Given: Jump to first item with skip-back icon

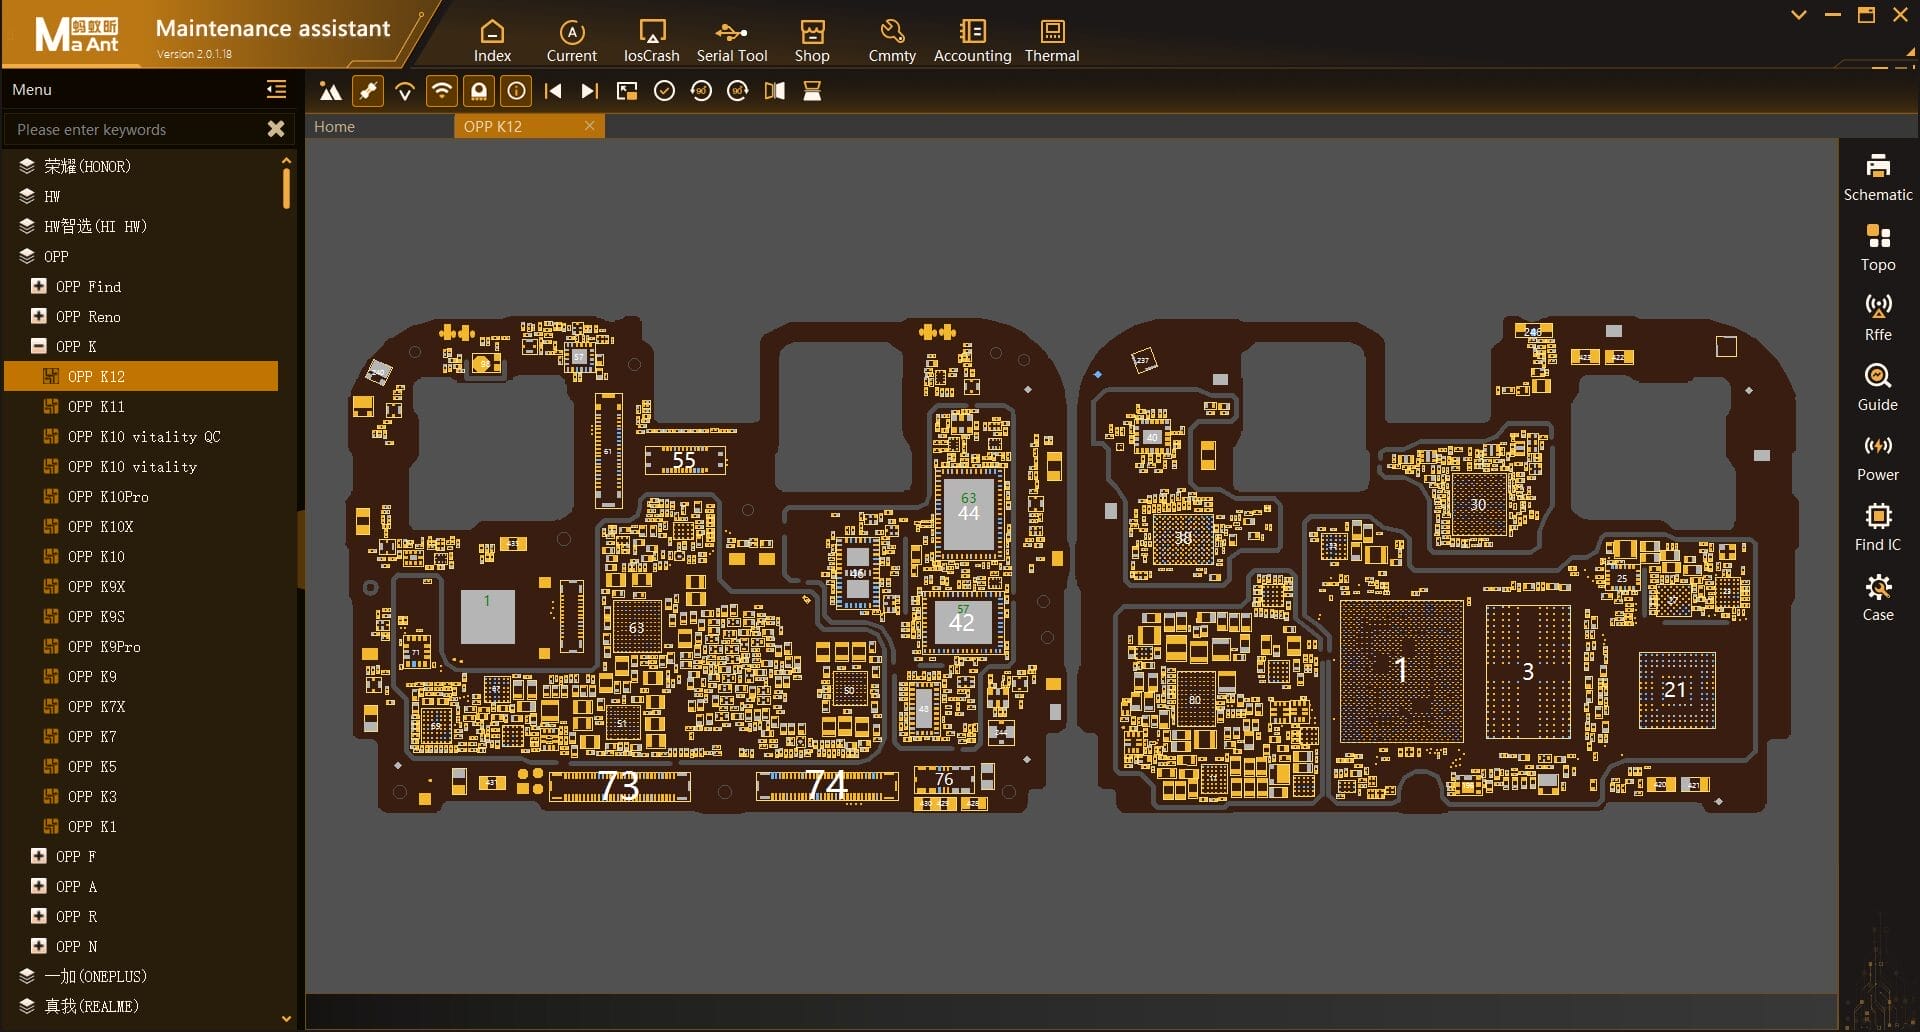Looking at the screenshot, I should point(553,92).
